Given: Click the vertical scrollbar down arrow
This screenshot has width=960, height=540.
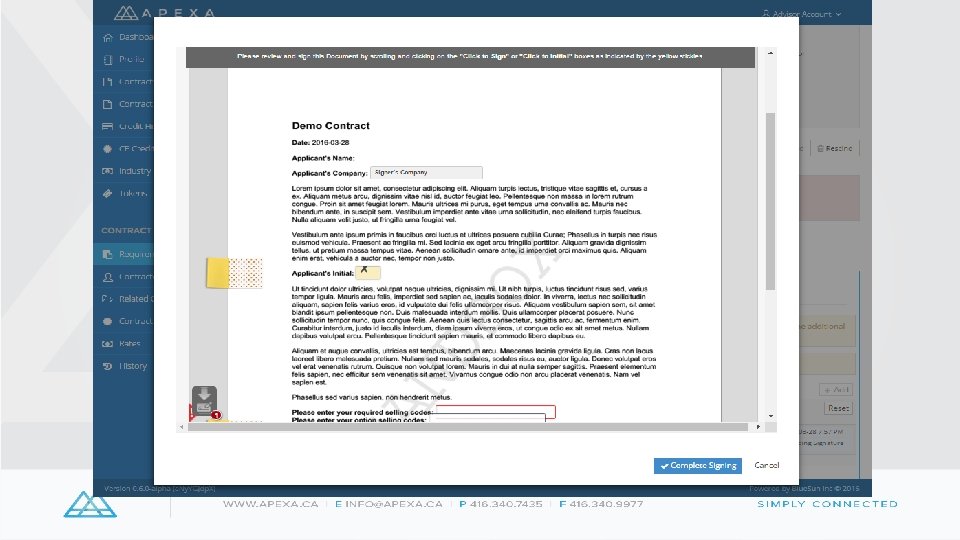Looking at the screenshot, I should (x=770, y=416).
